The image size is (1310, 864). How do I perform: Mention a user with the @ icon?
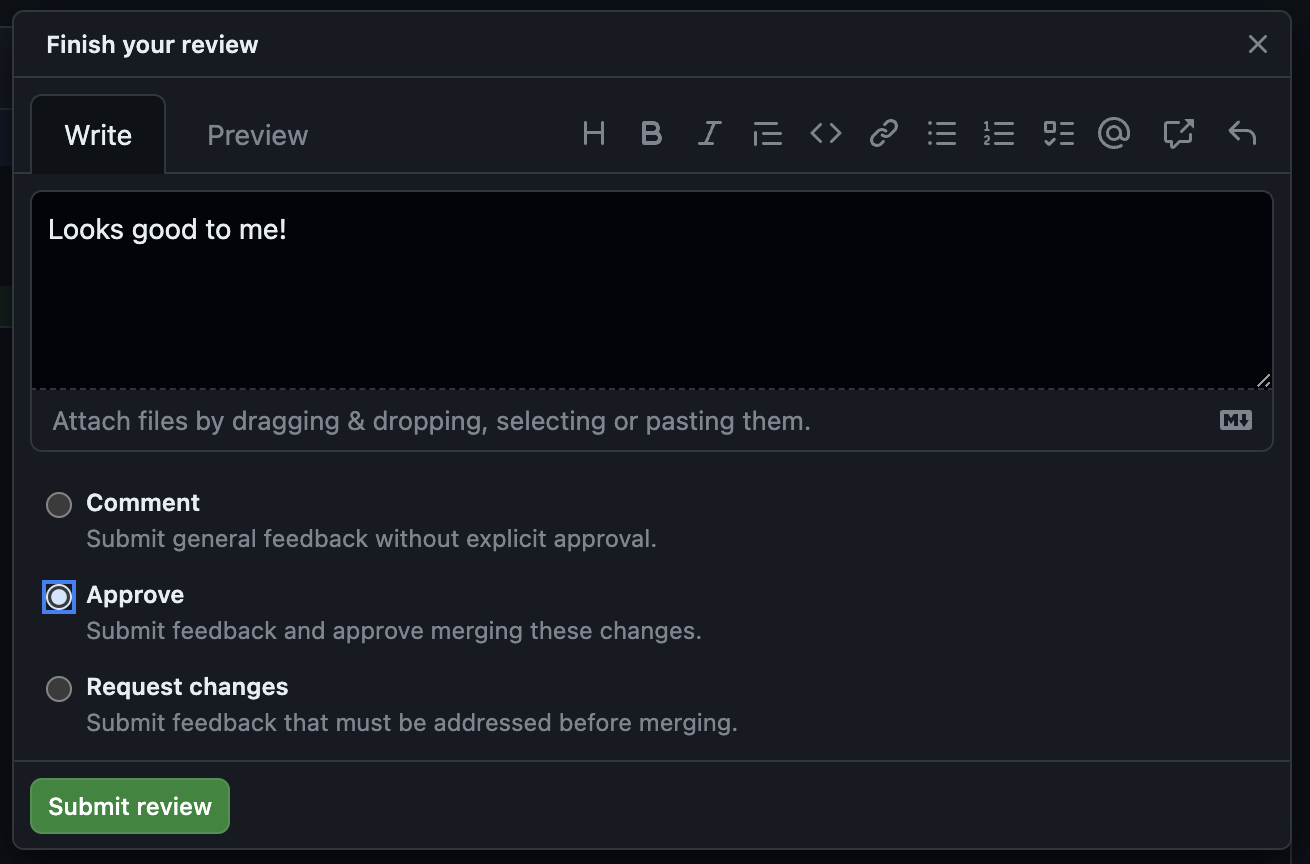click(x=1114, y=133)
